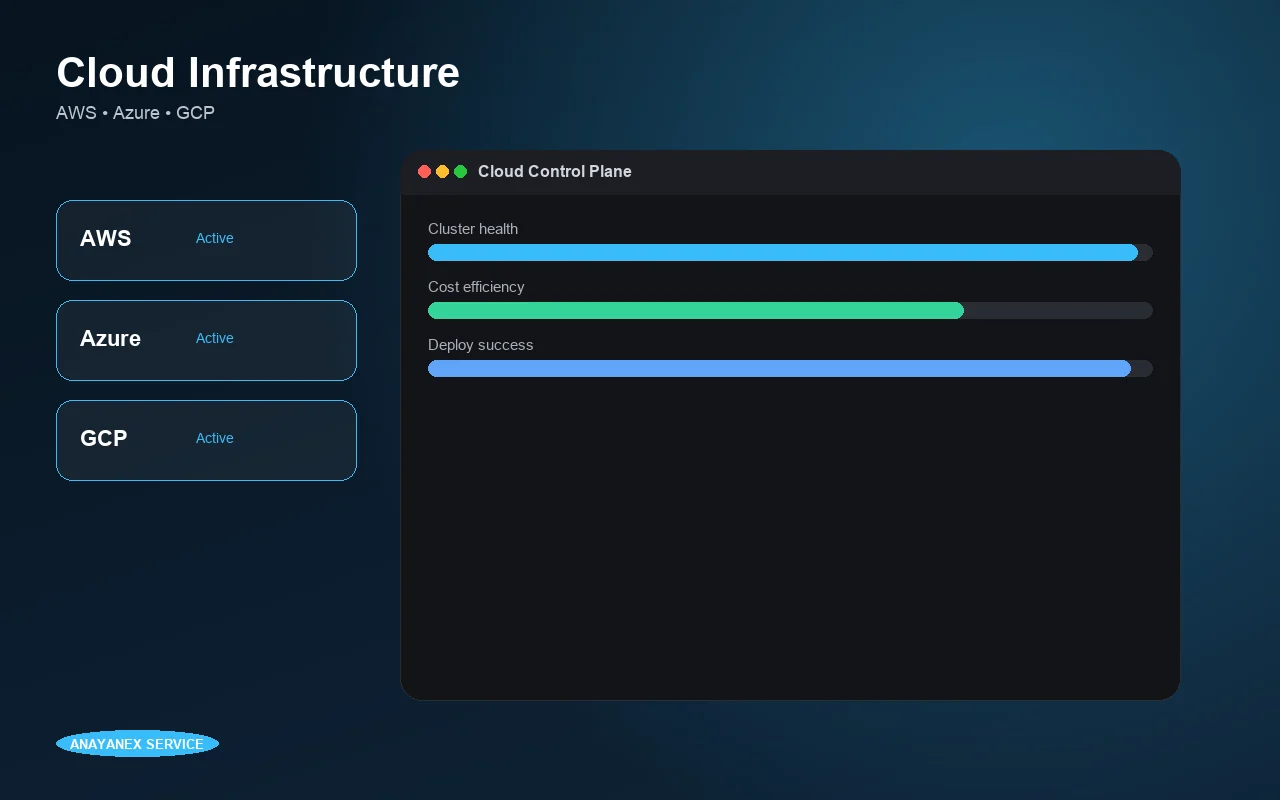Click the red close dot
The width and height of the screenshot is (1280, 800).
(425, 172)
